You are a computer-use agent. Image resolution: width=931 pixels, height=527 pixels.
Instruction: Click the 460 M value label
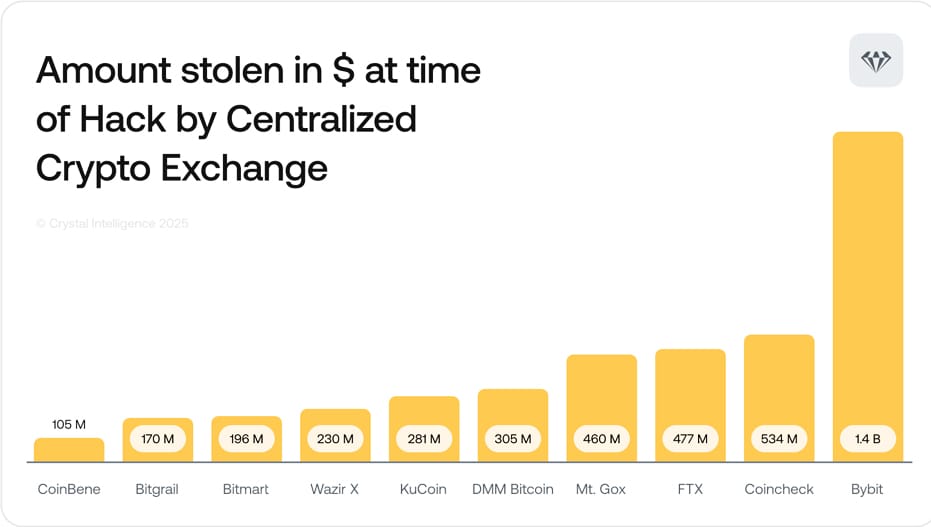tap(601, 438)
